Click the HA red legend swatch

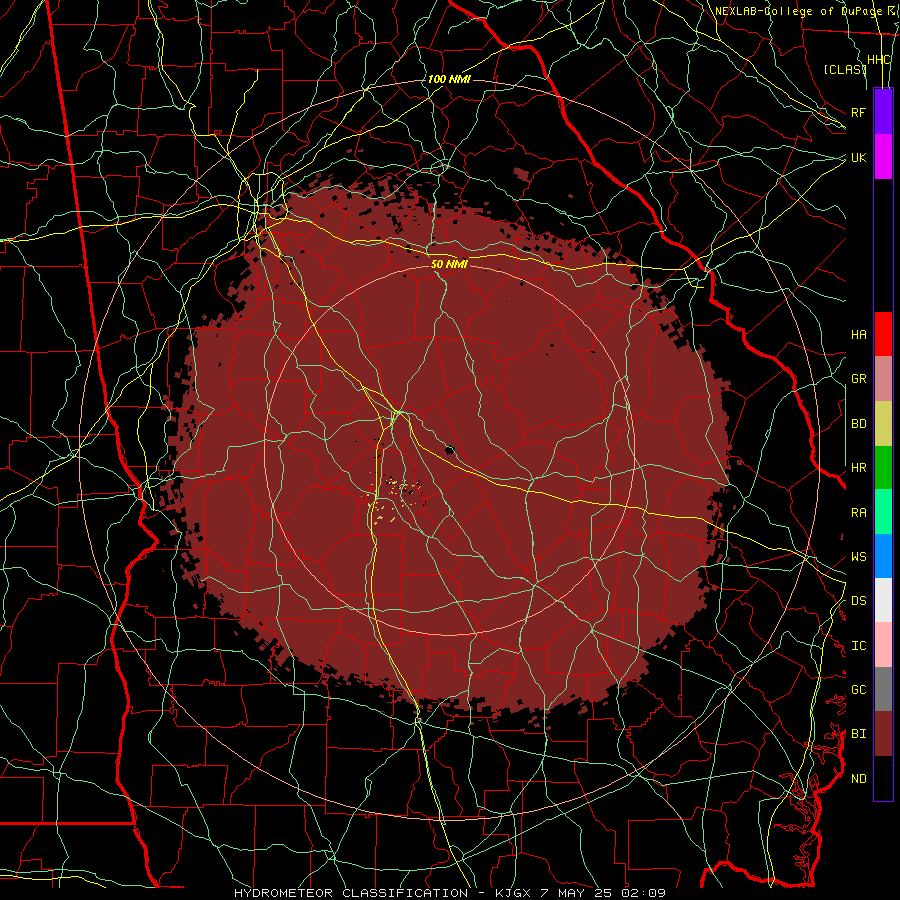pyautogui.click(x=883, y=333)
